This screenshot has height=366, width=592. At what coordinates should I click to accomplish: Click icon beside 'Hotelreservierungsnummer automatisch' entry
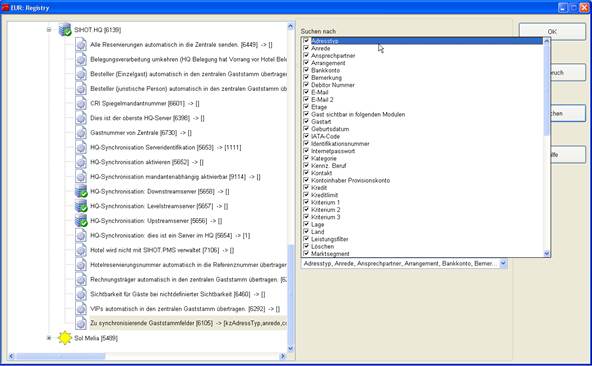pos(81,265)
